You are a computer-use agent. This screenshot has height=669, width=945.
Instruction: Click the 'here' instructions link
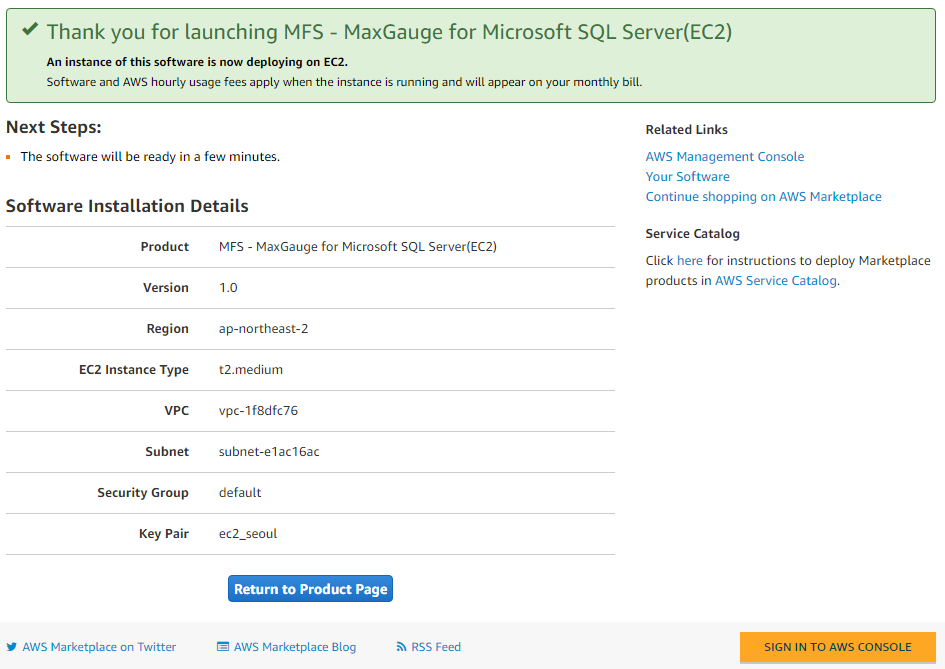tap(689, 260)
